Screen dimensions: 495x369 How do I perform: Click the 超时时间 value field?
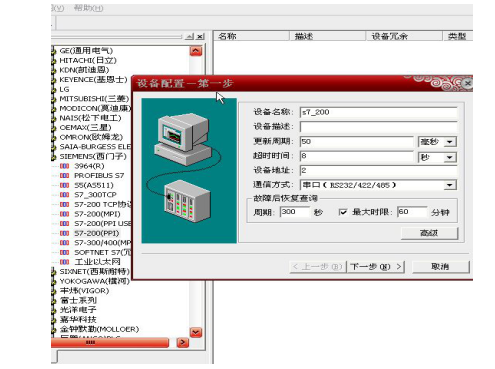coord(357,156)
